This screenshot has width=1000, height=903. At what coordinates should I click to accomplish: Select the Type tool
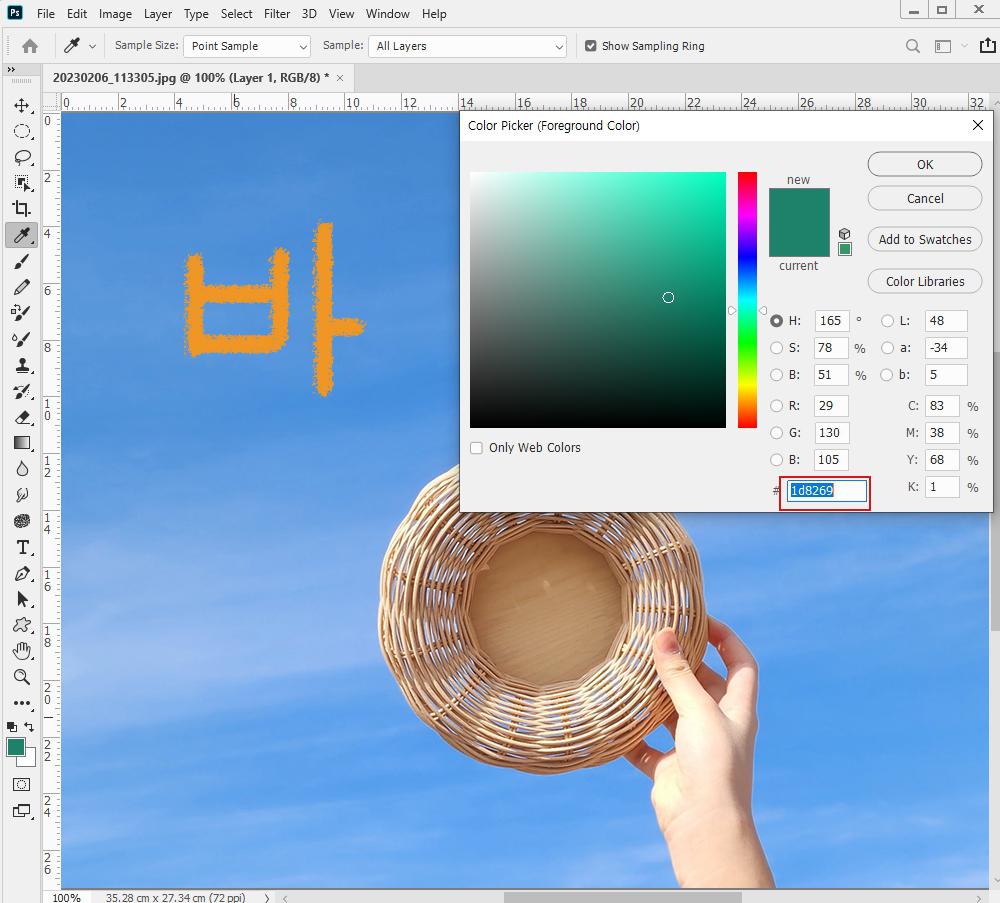[22, 547]
